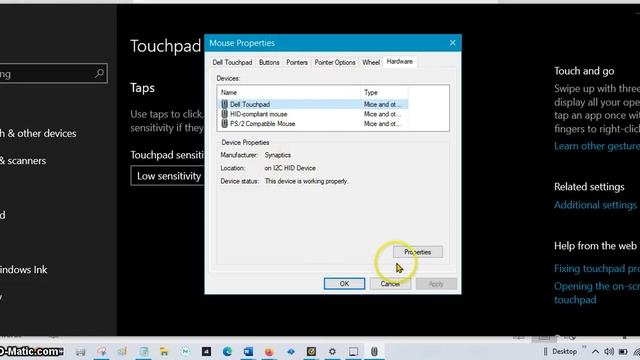Open the Touchpad sensitivity dropdown
Image resolution: width=640 pixels, height=360 pixels.
167,176
